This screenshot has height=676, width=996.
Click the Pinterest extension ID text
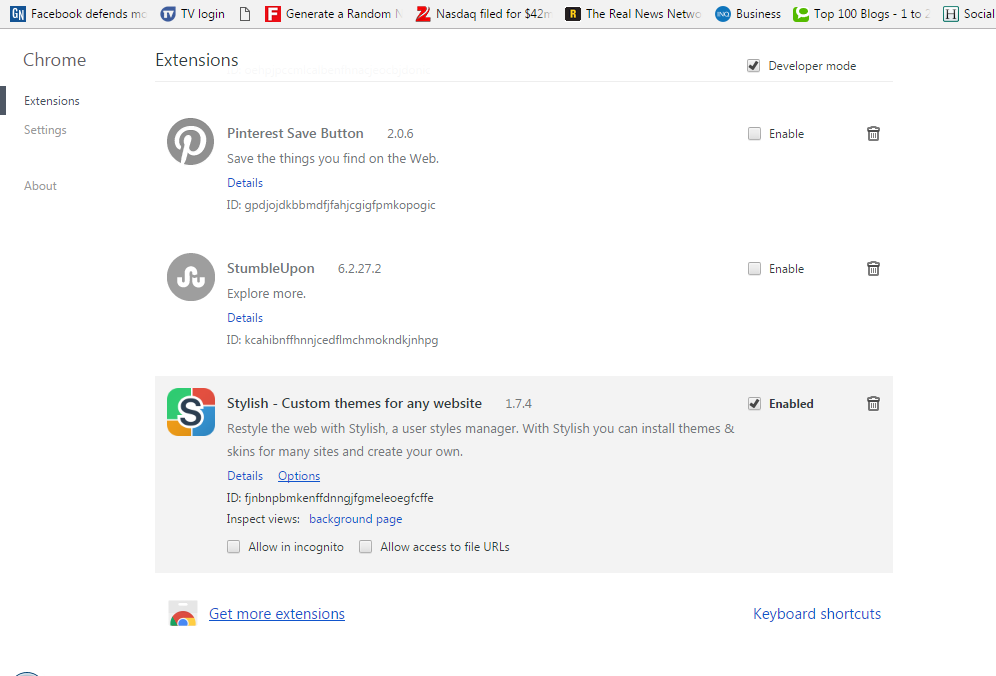pos(331,205)
